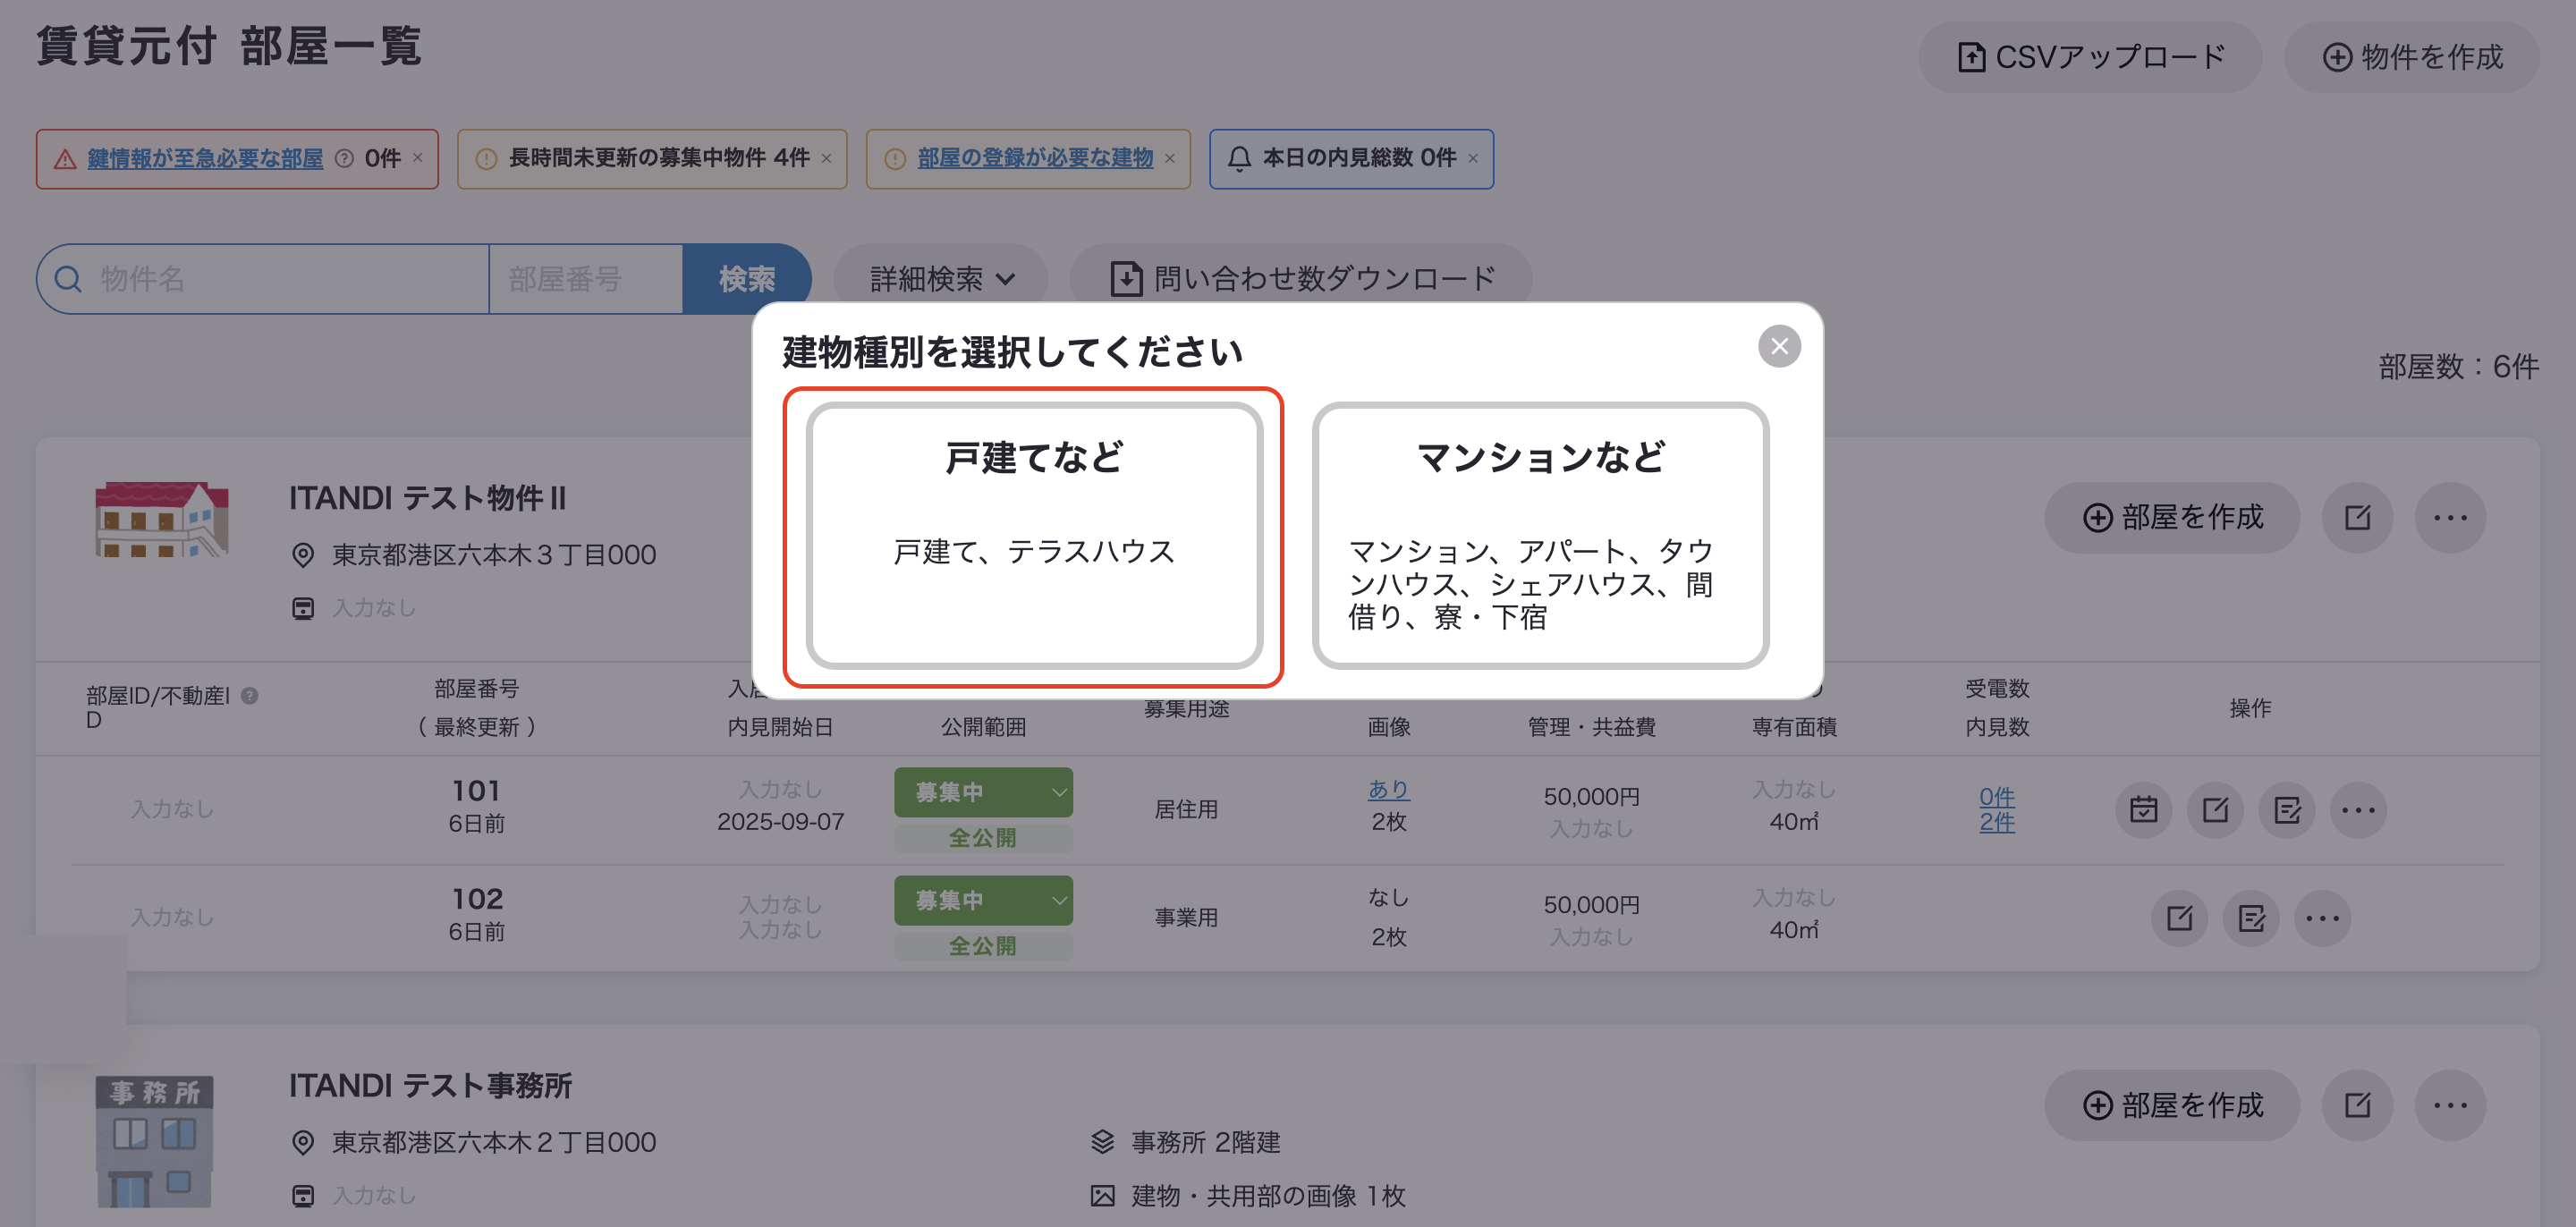Image resolution: width=2576 pixels, height=1227 pixels.
Task: Click ITANDI テスト物件 II building thumbnail
Action: (x=162, y=518)
